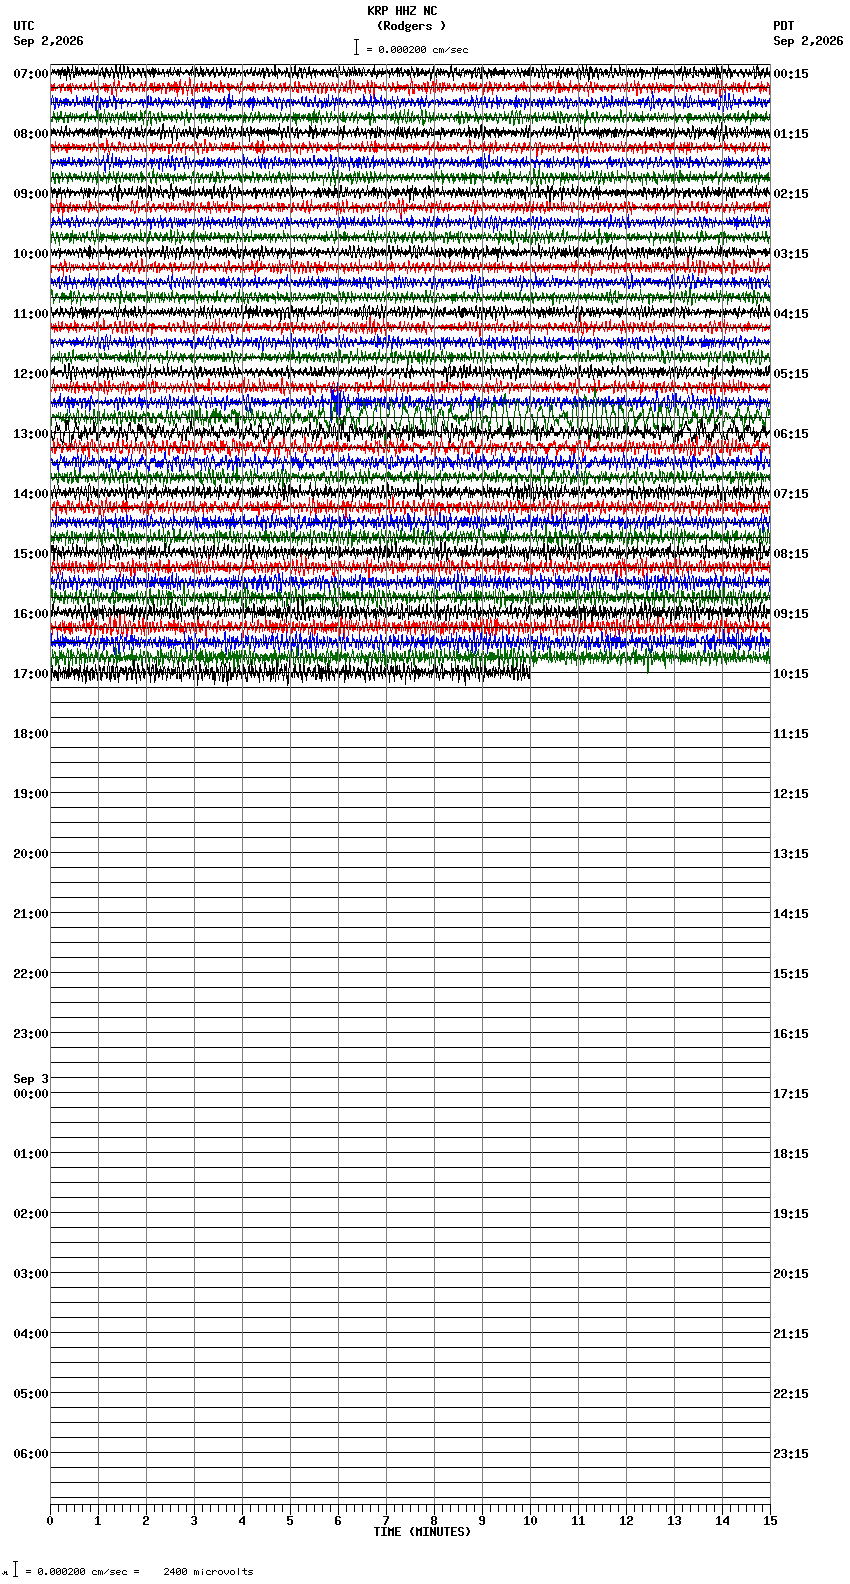Click the 'Sep 2,2026' date under UTC
The width and height of the screenshot is (850, 1584).
49,41
